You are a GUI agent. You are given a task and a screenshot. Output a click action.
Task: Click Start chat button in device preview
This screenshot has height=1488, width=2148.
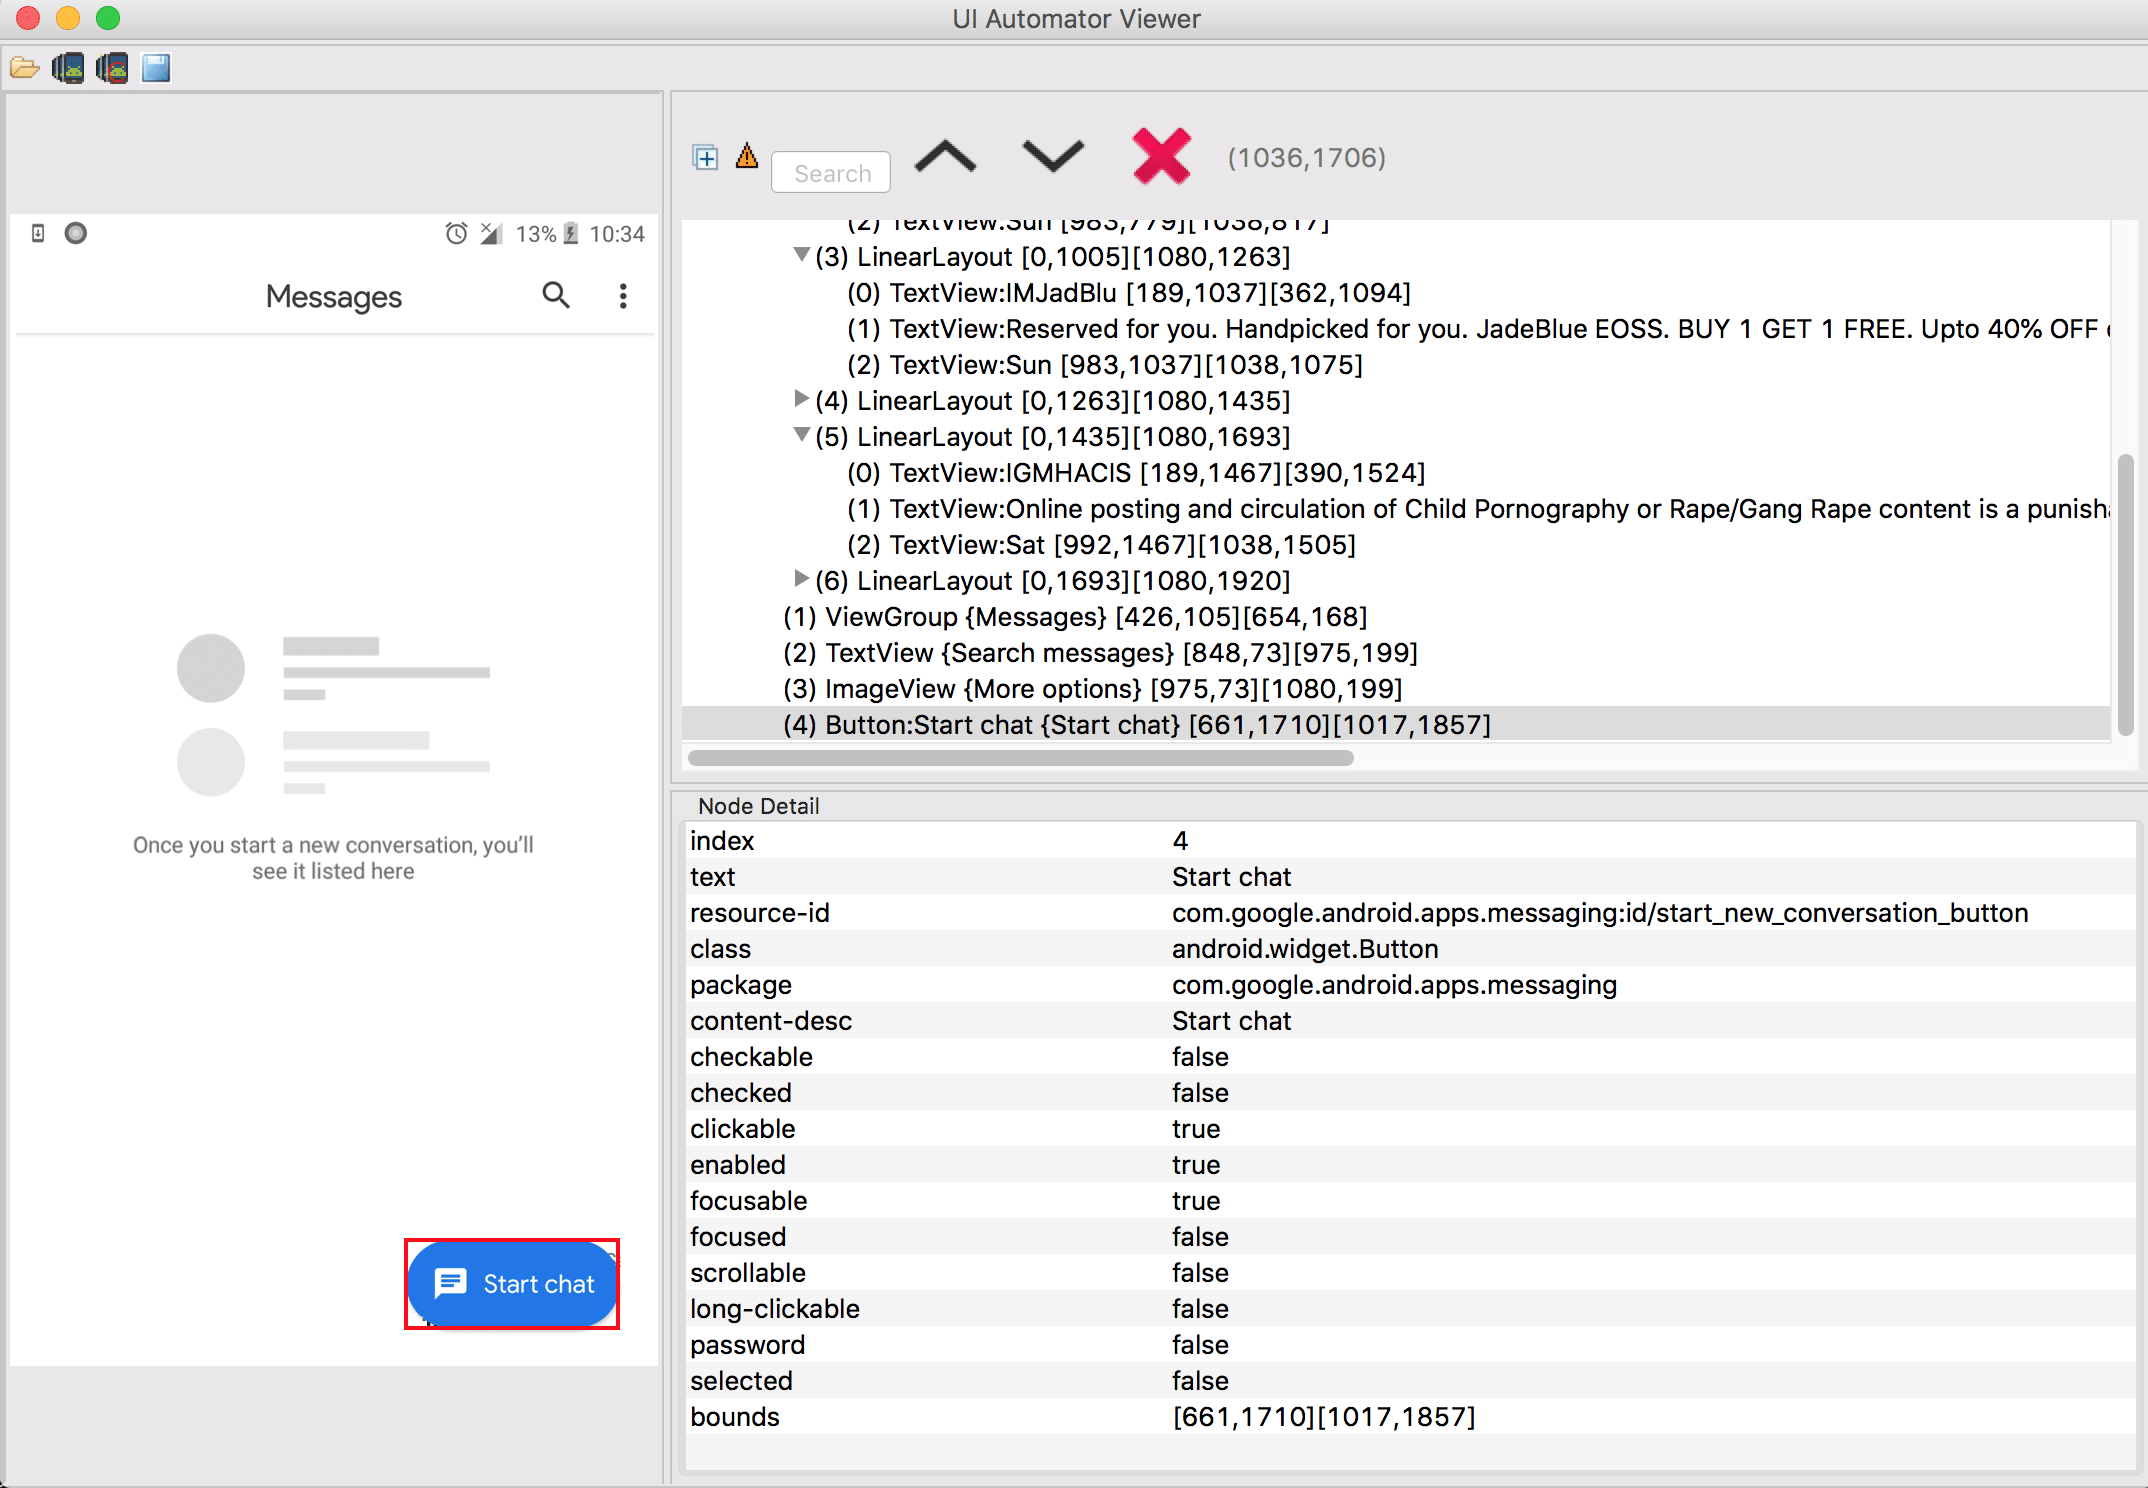[512, 1284]
